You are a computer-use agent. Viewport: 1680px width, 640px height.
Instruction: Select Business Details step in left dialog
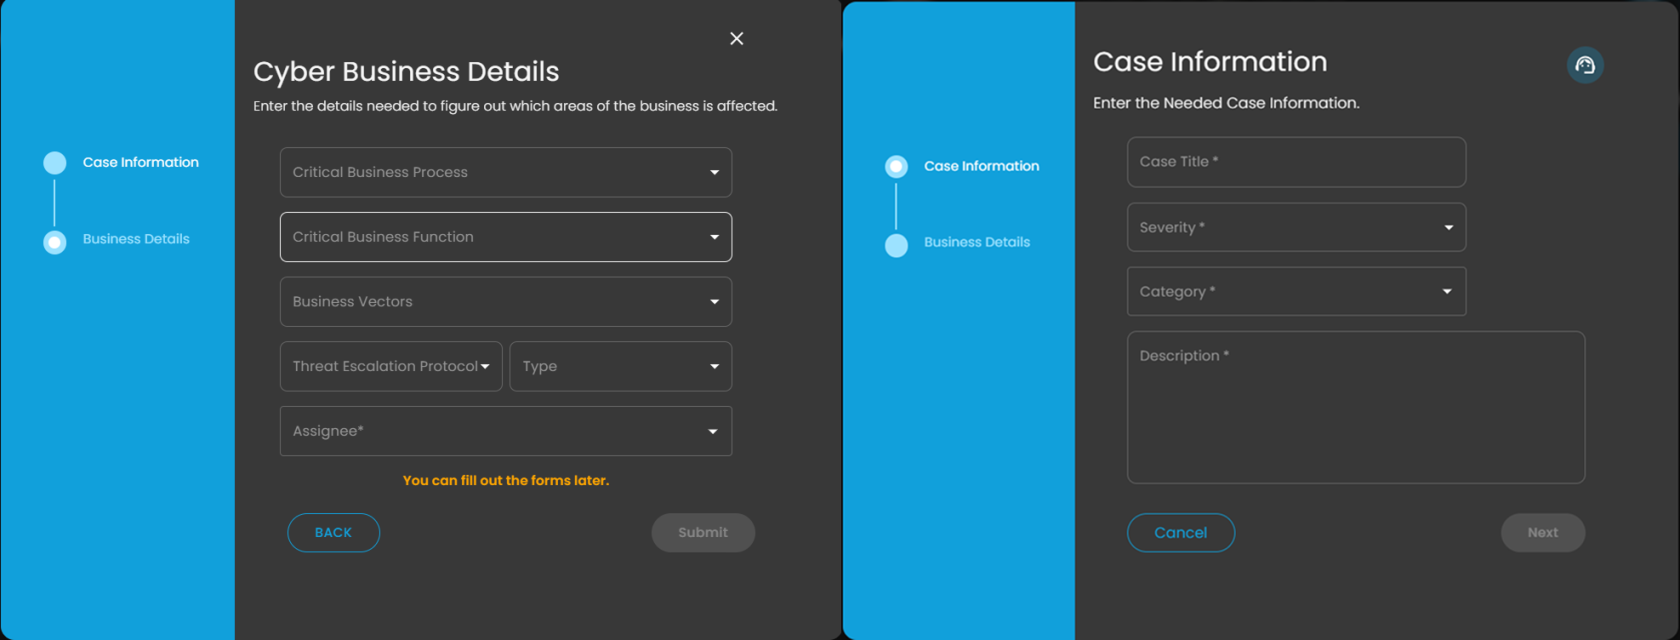136,239
